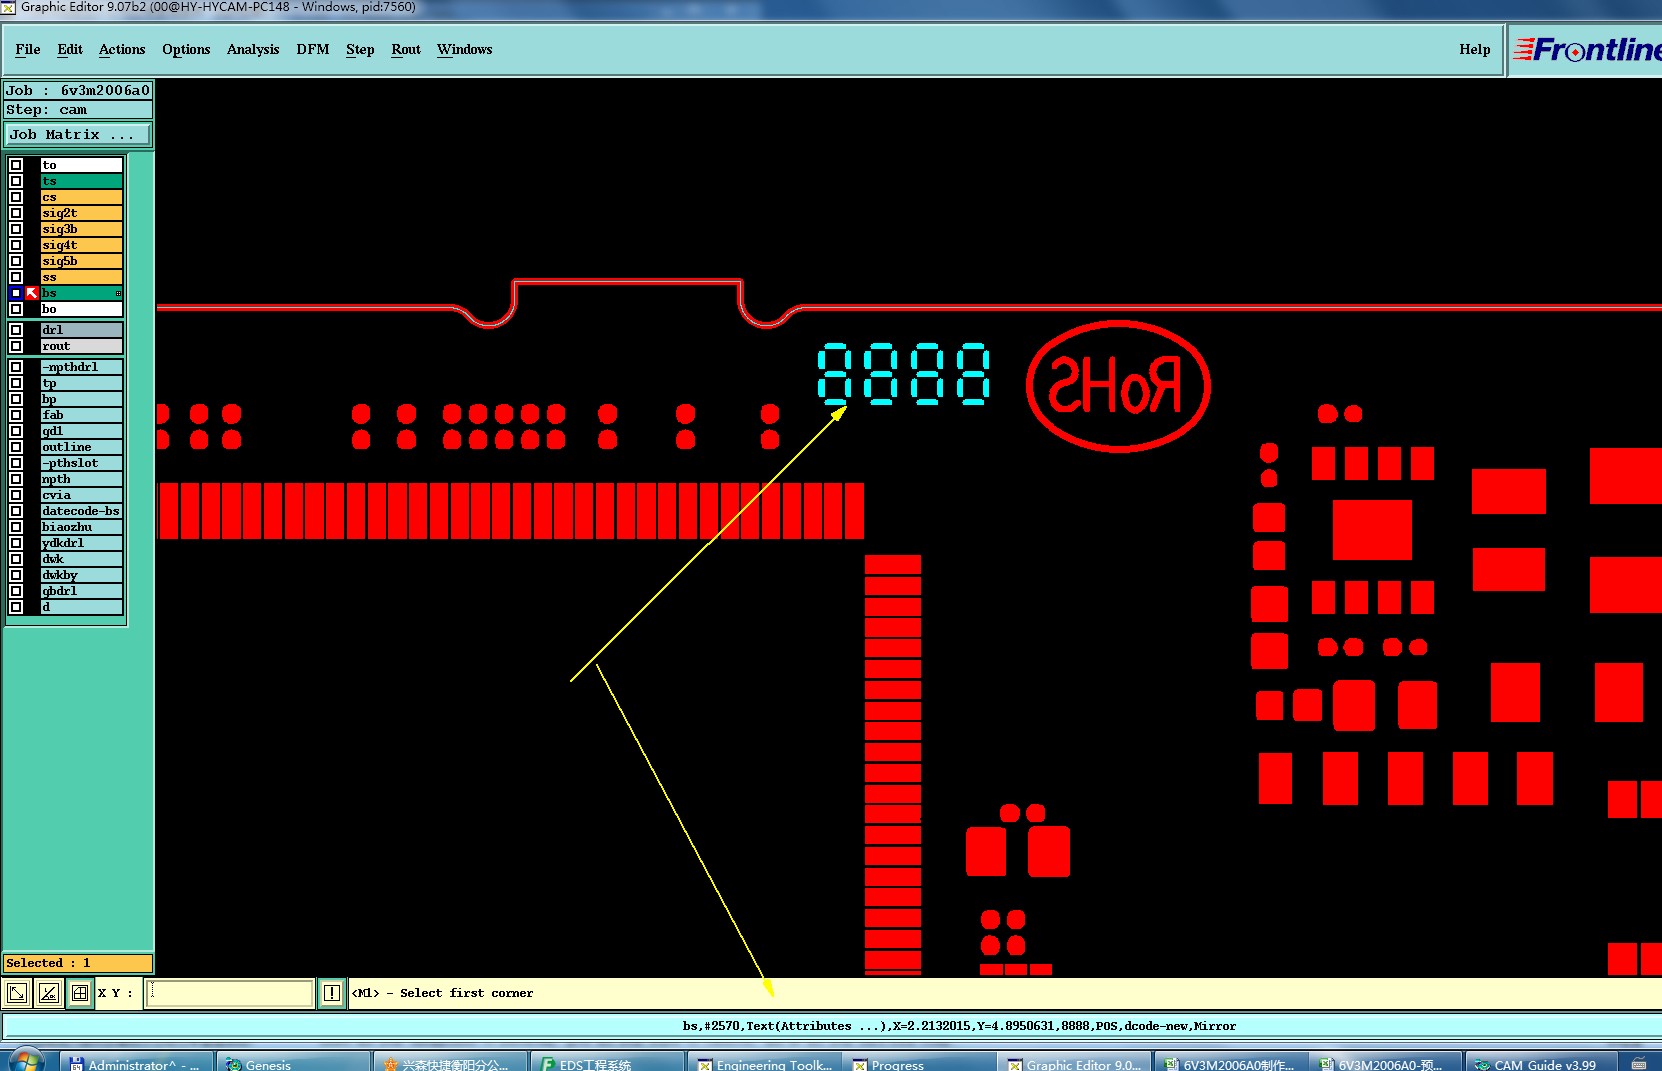Open the Help menu
This screenshot has width=1662, height=1071.
pyautogui.click(x=1475, y=49)
